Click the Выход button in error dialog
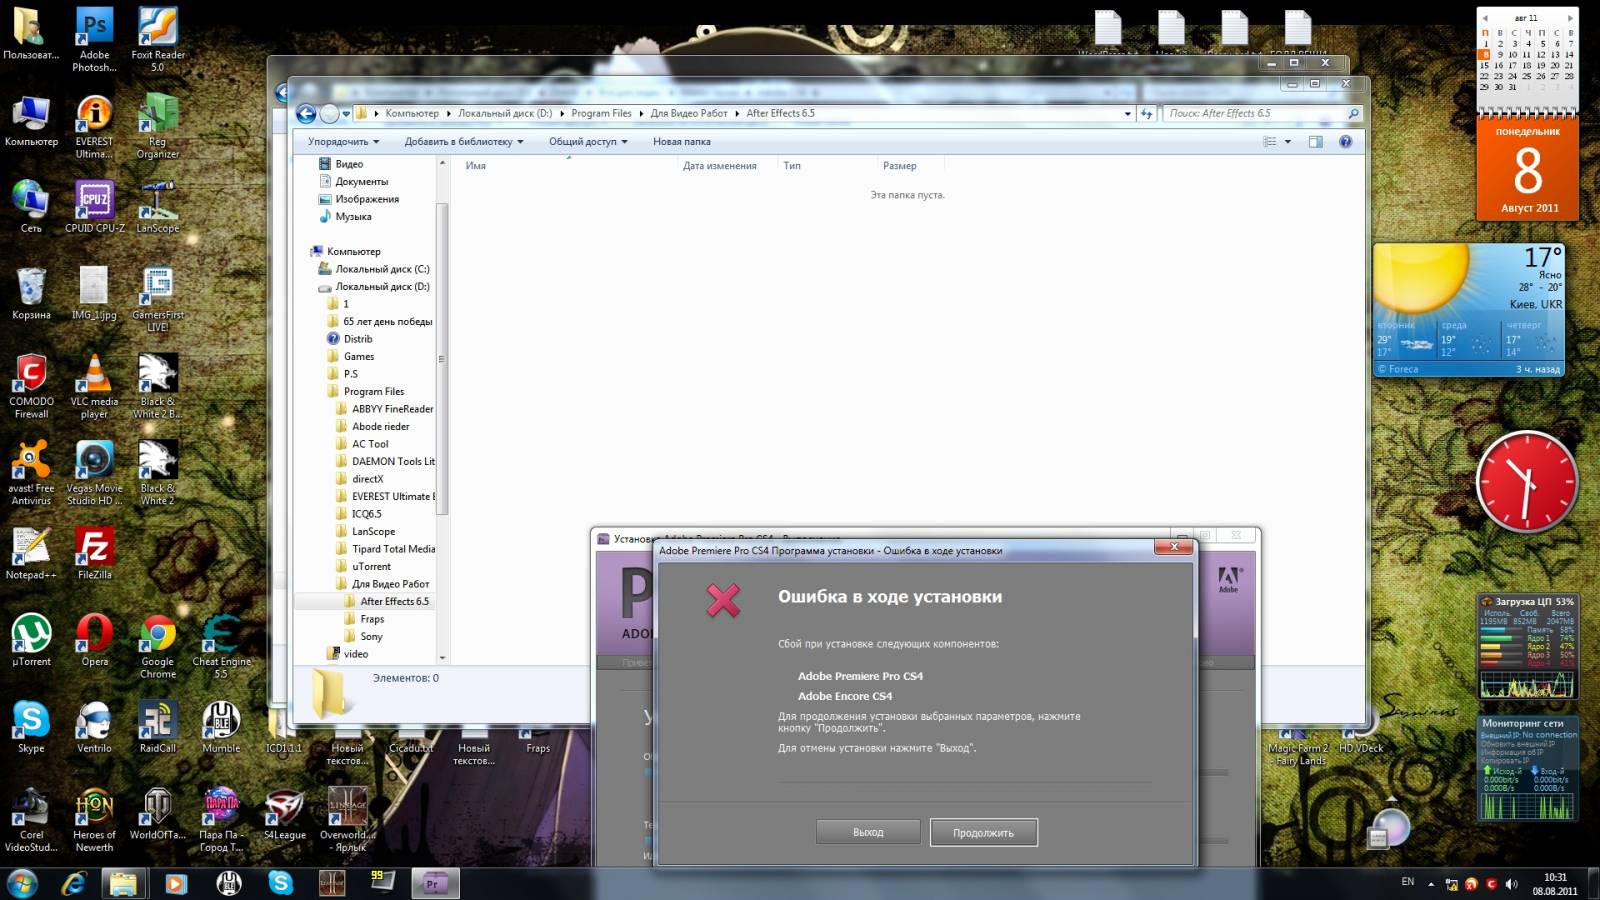The width and height of the screenshot is (1600, 900). pos(867,832)
